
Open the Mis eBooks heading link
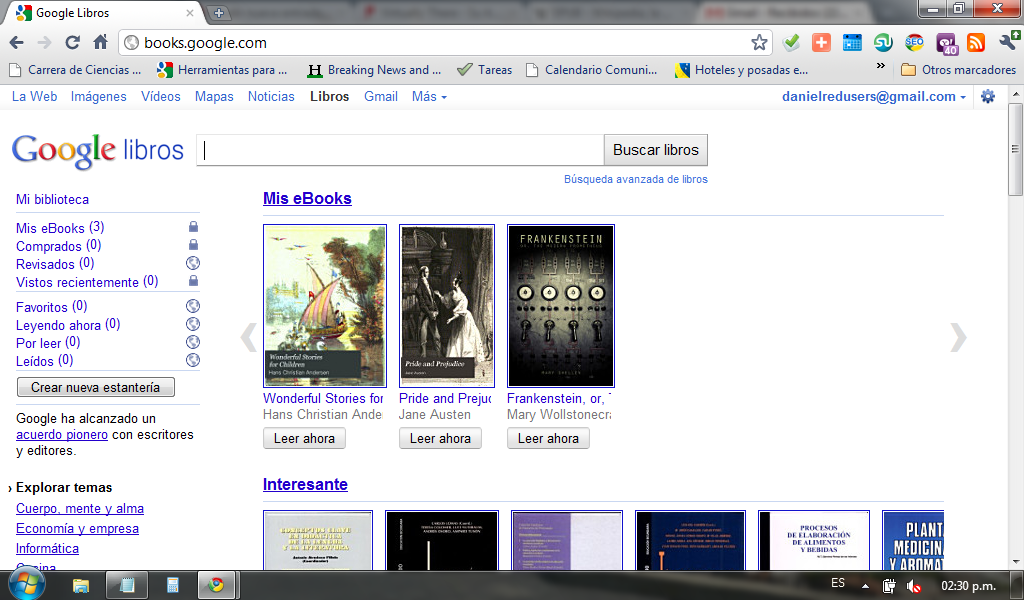tap(307, 198)
